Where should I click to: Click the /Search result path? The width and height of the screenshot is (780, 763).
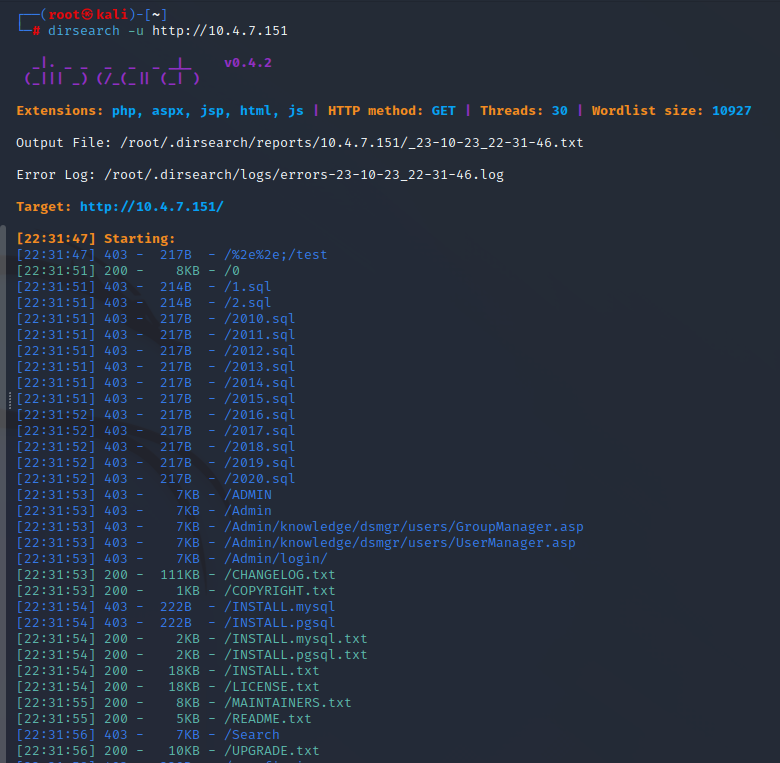point(252,735)
